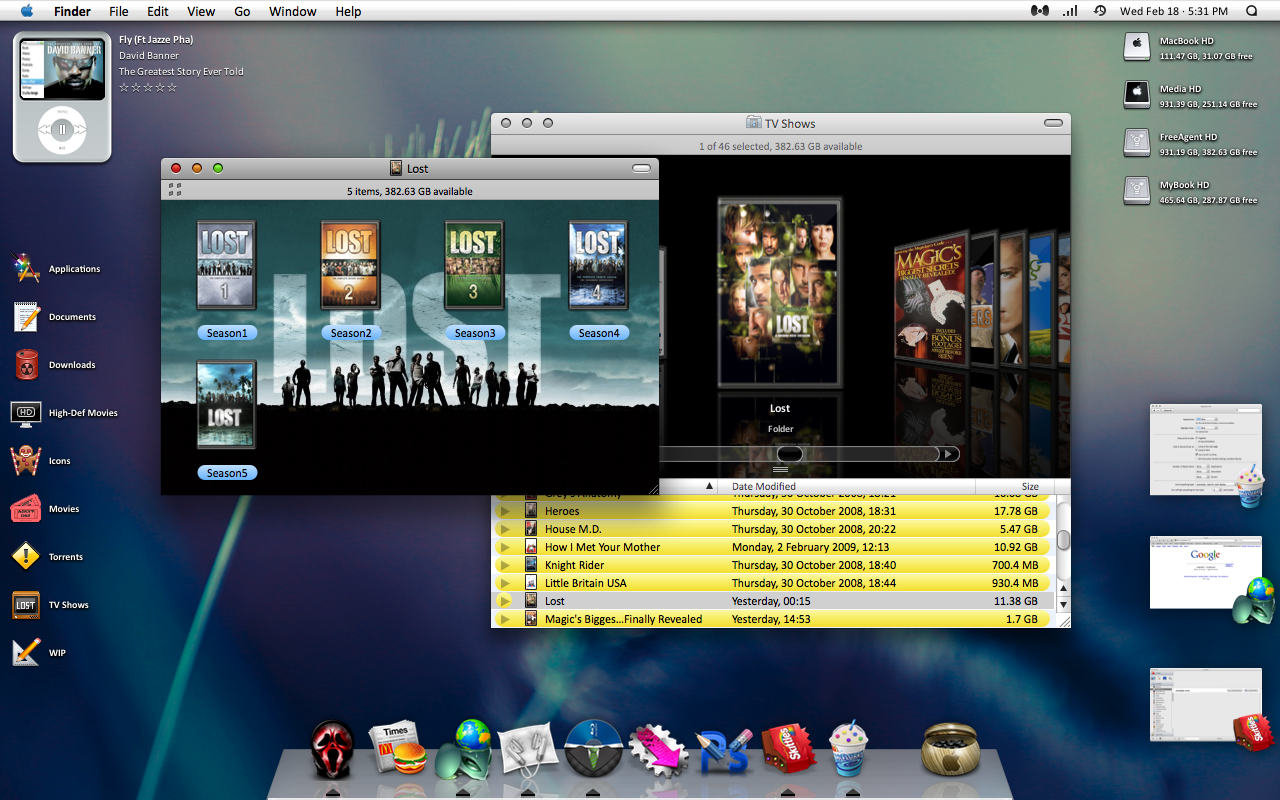1280x800 pixels.
Task: Open the Help menu
Action: pos(348,11)
